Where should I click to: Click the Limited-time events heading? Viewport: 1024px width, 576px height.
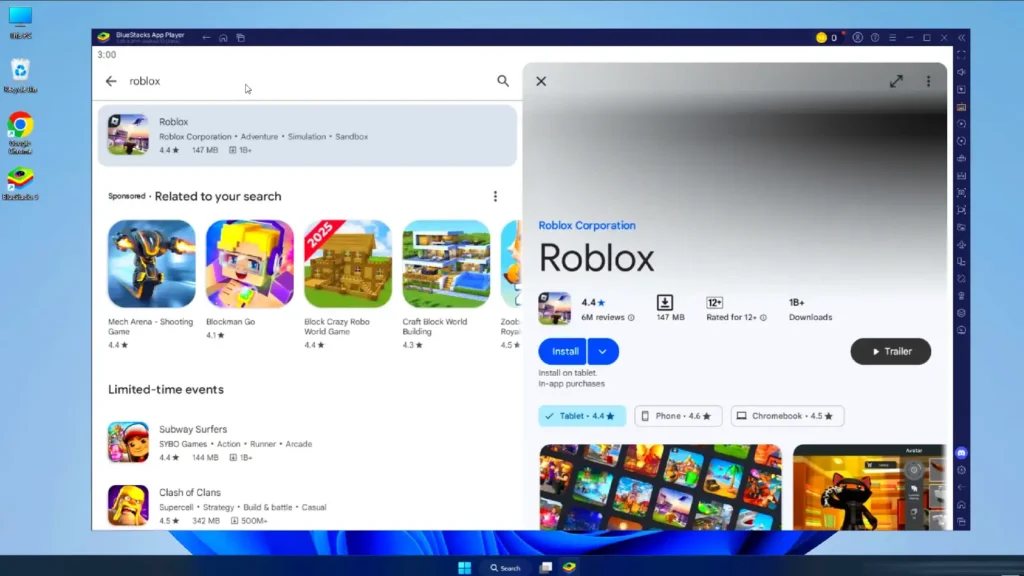coord(166,389)
